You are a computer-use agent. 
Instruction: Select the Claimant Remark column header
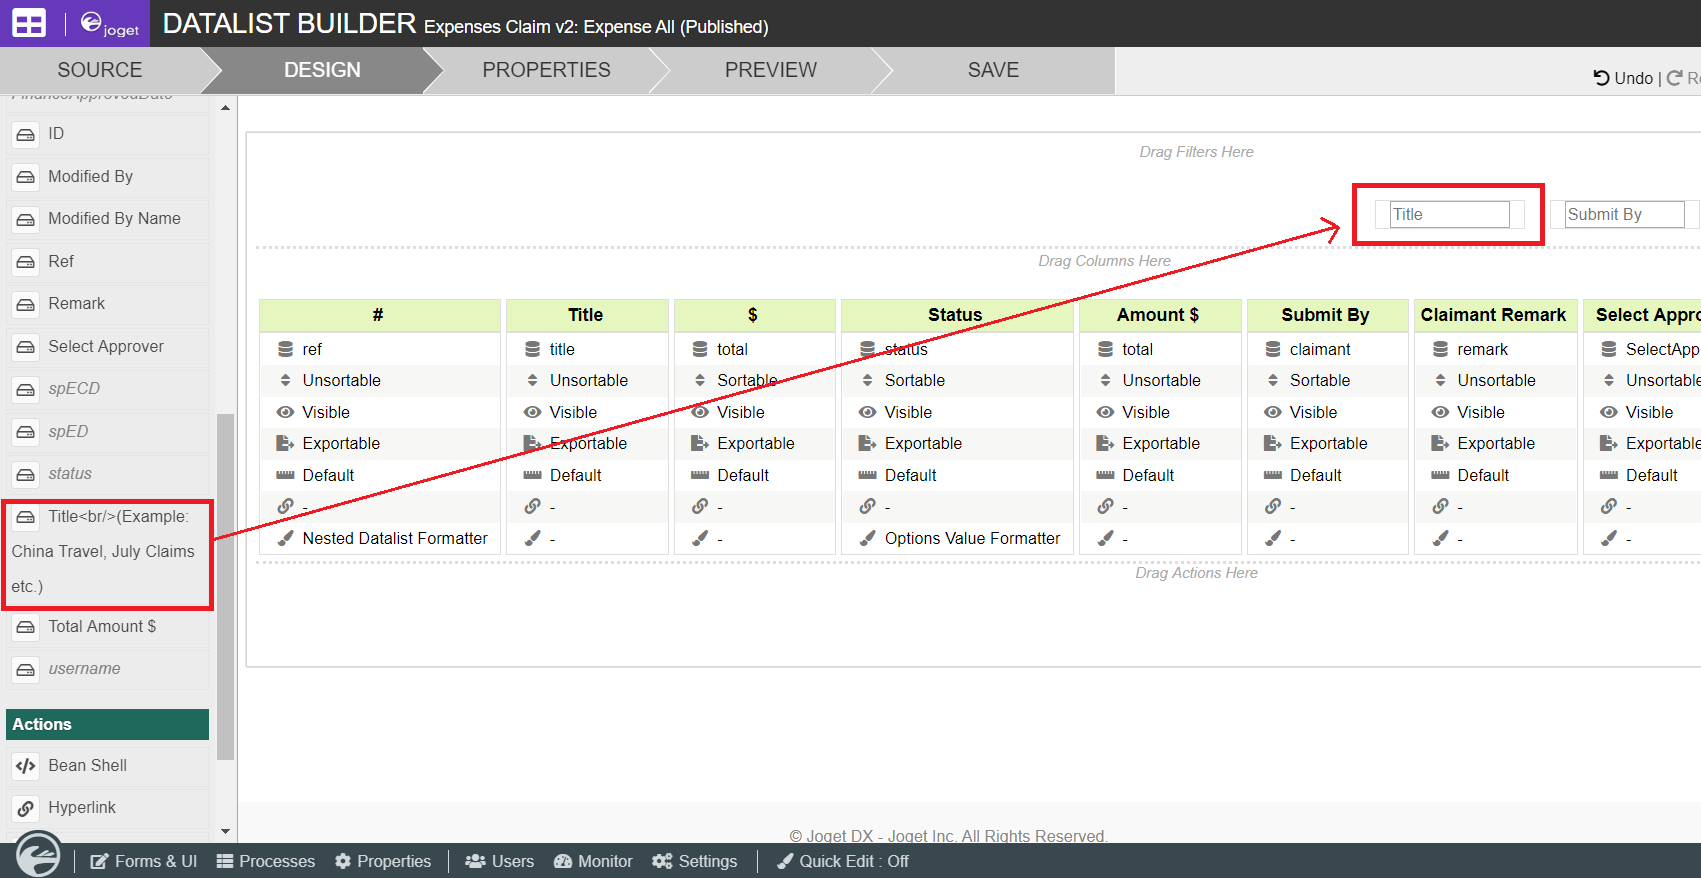point(1493,315)
